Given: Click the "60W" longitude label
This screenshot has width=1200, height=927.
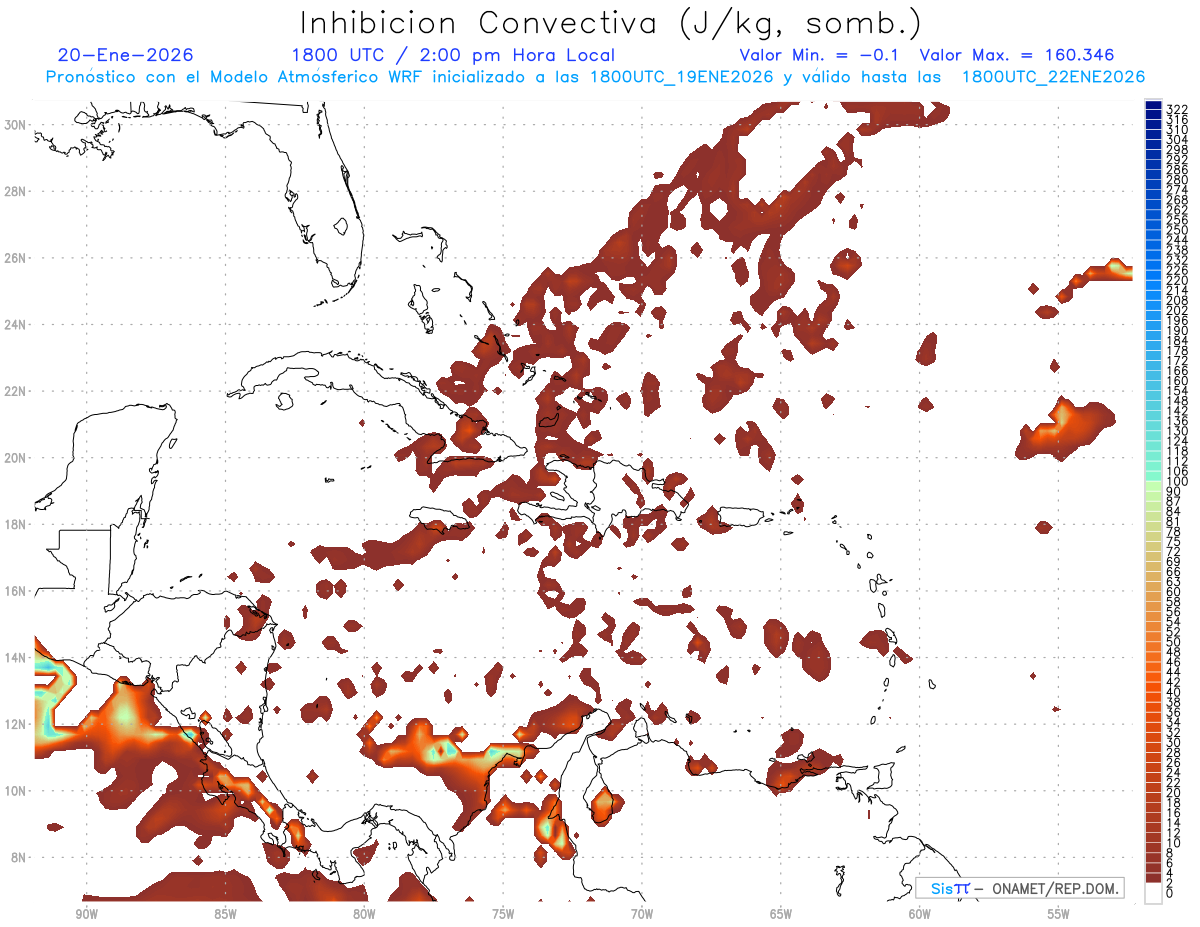Looking at the screenshot, I should coord(920,914).
